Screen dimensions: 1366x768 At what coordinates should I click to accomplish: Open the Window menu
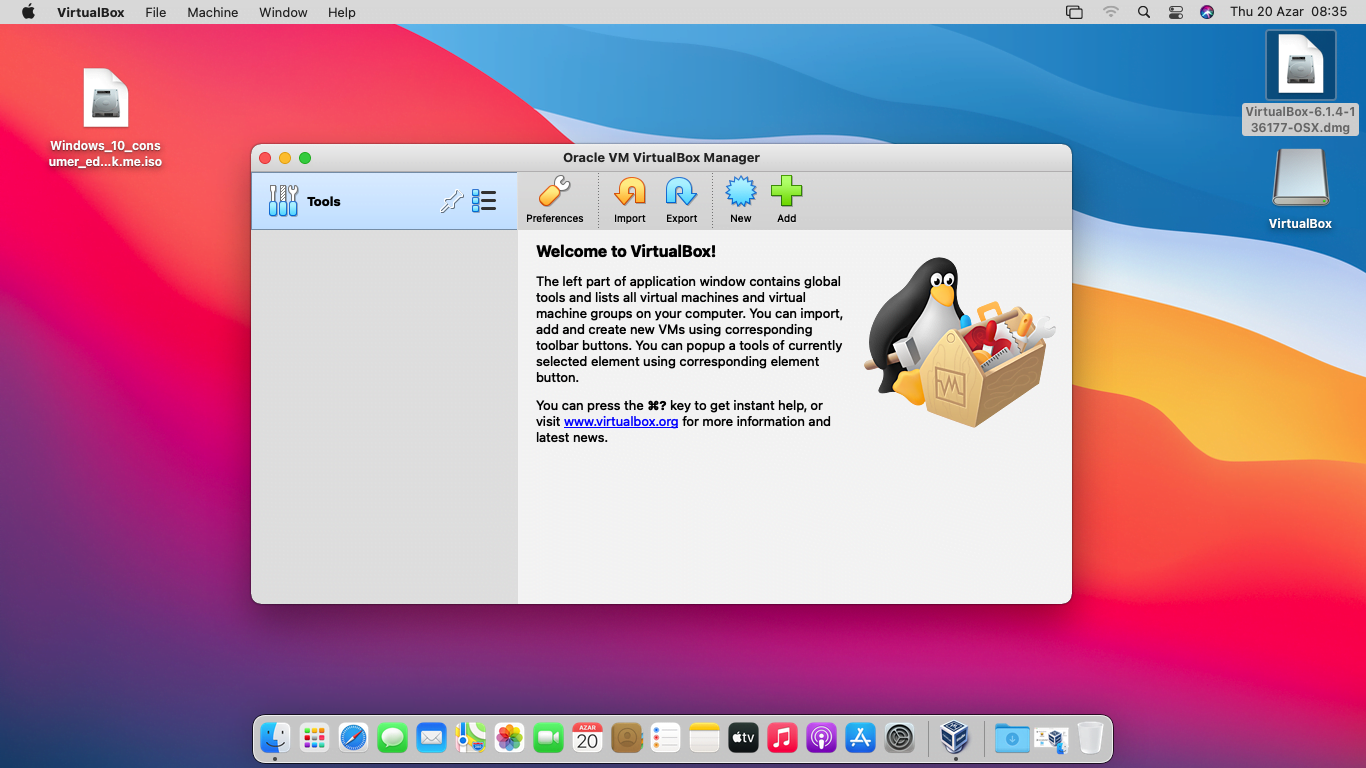tap(283, 12)
